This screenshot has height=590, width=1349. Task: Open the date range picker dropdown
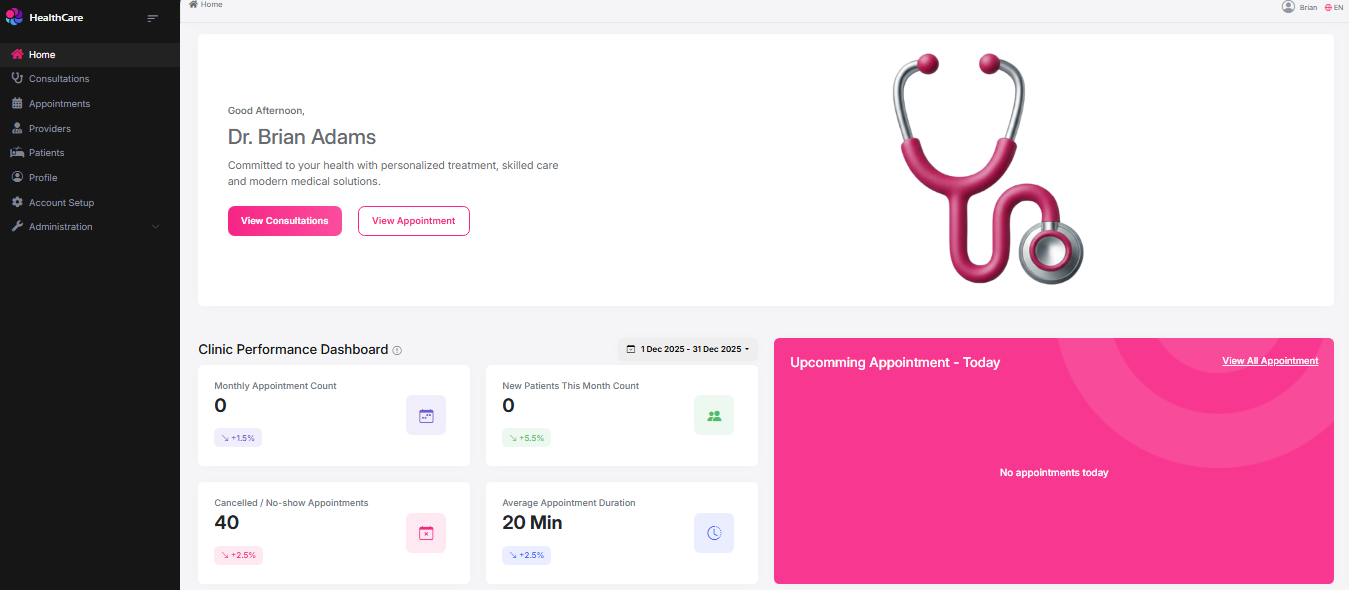[688, 349]
